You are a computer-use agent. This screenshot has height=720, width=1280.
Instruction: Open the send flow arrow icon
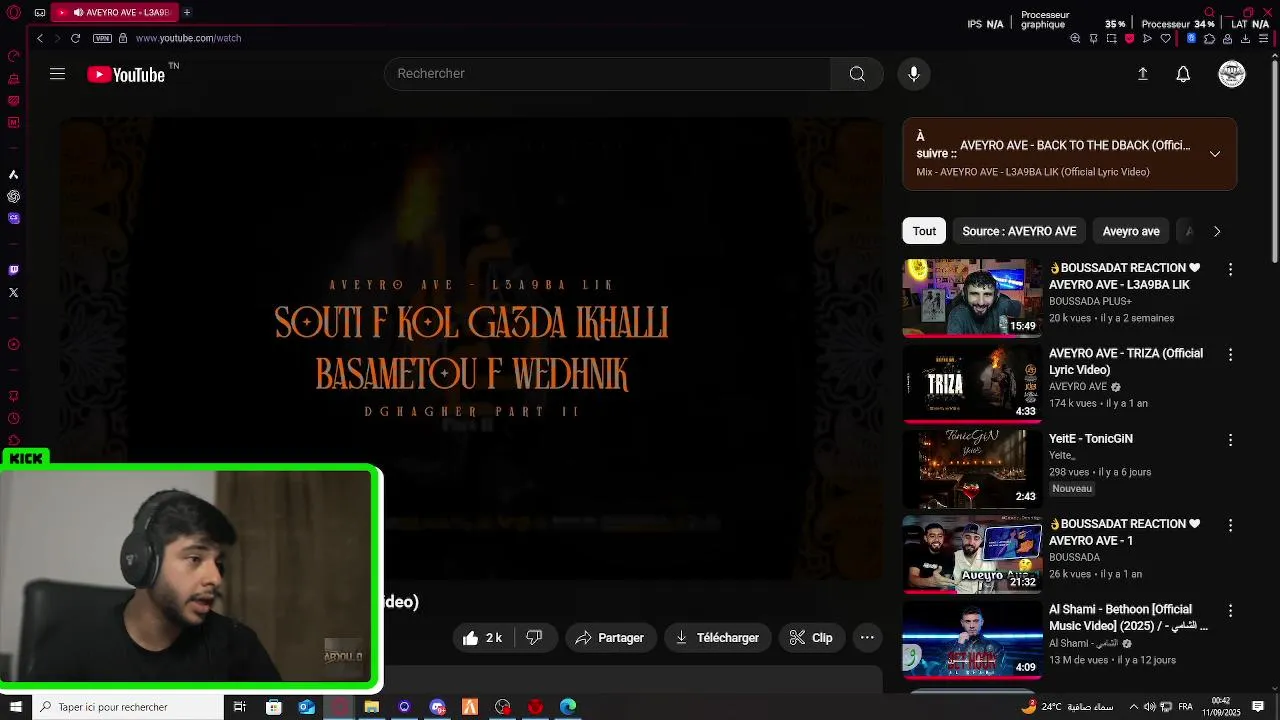click(1147, 39)
